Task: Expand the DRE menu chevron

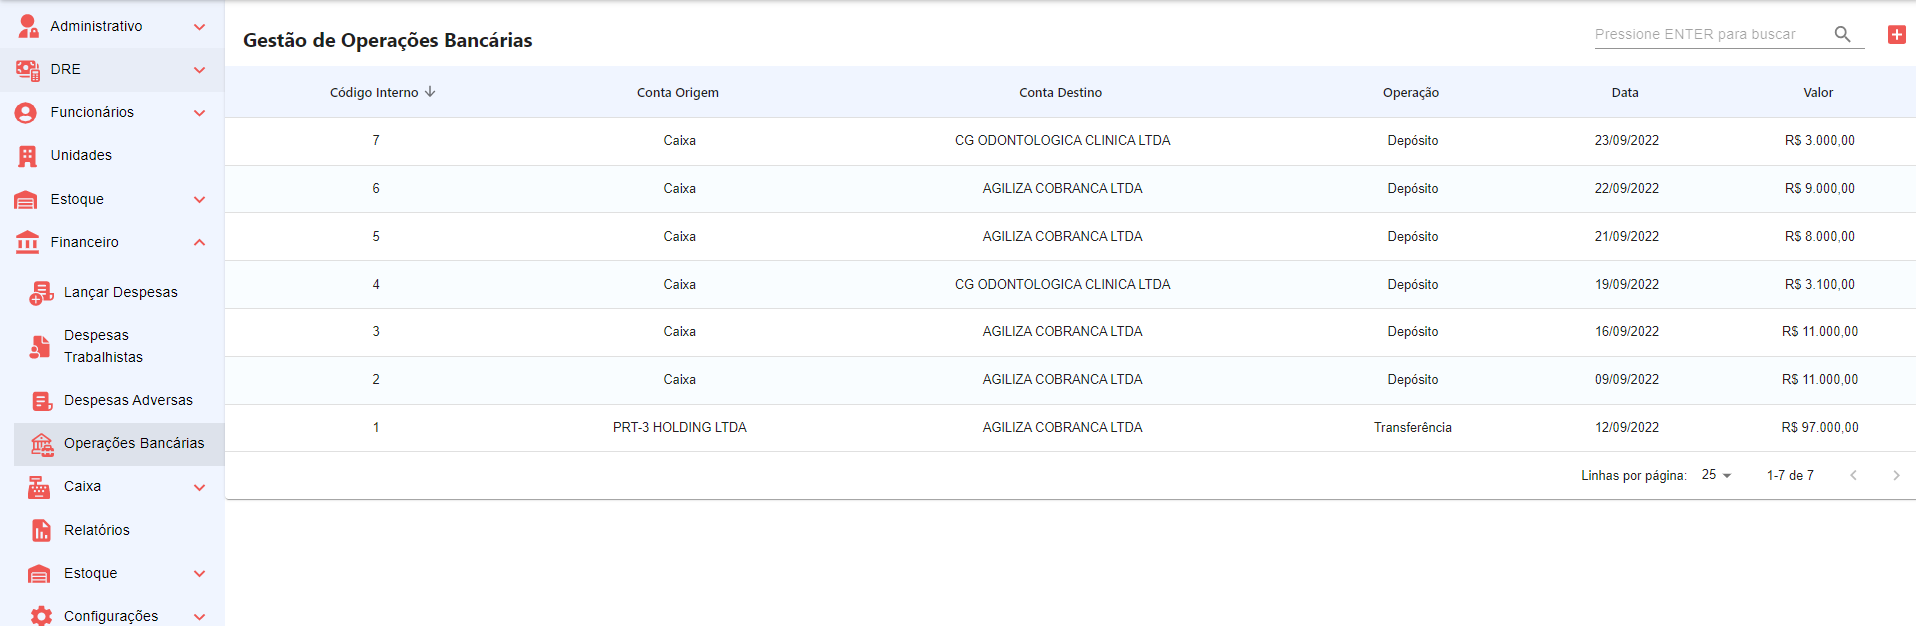Action: (x=199, y=70)
